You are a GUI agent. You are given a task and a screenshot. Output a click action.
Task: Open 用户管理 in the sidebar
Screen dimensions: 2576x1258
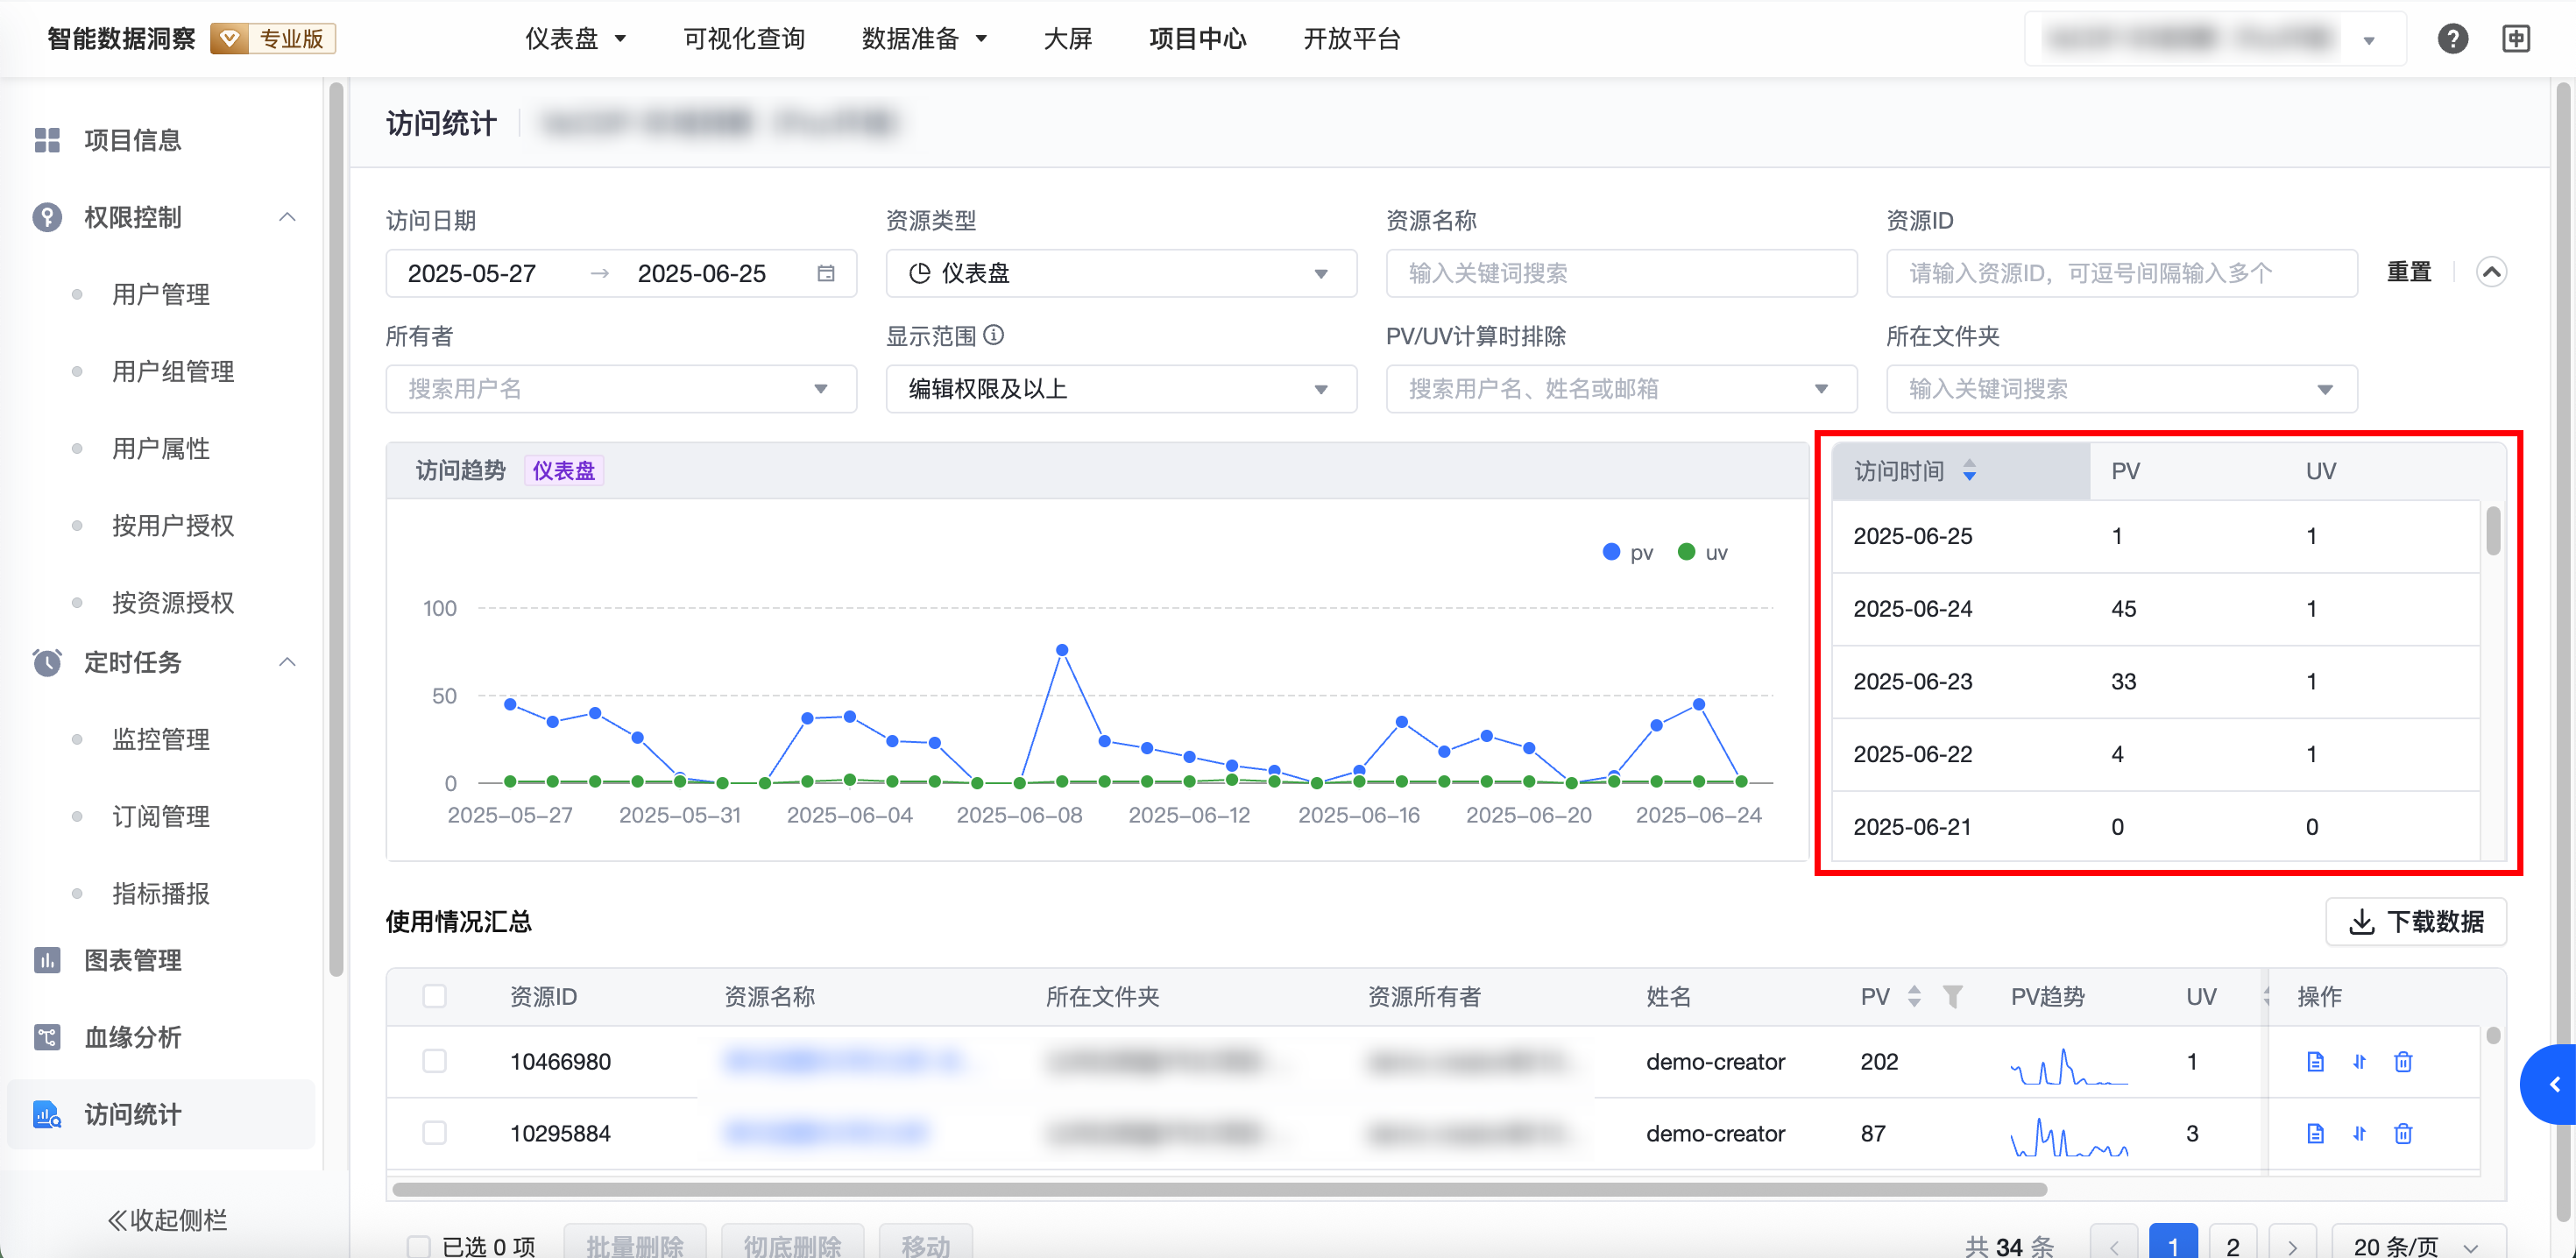coord(161,294)
